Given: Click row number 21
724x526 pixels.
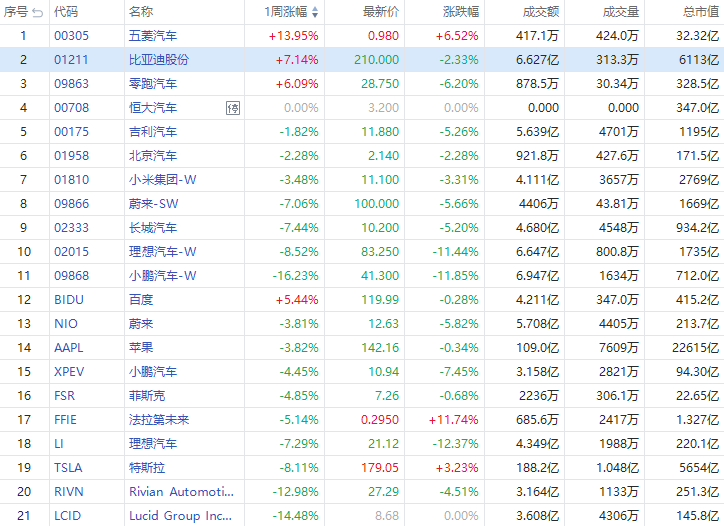Looking at the screenshot, I should [24, 516].
